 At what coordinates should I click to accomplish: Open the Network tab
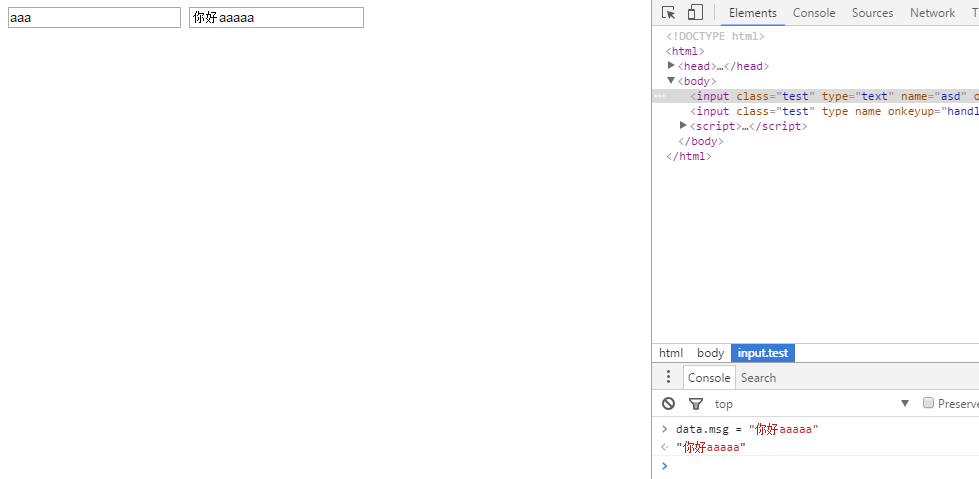(x=932, y=12)
